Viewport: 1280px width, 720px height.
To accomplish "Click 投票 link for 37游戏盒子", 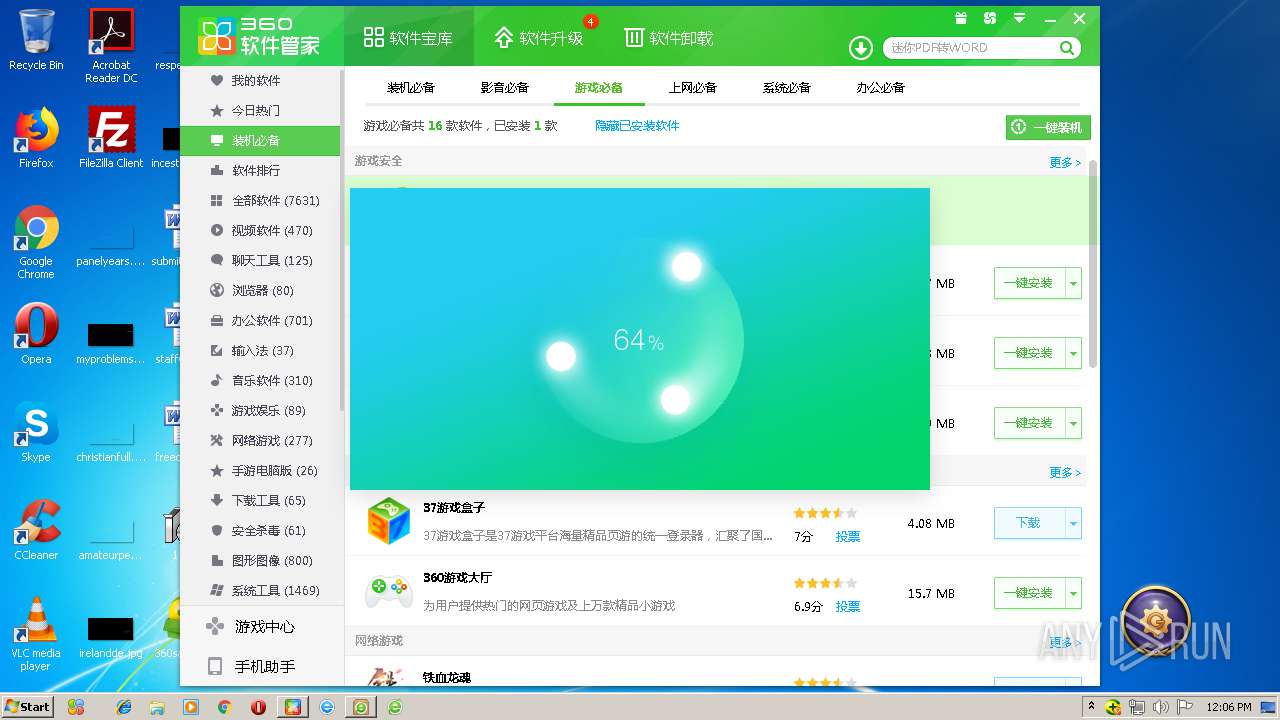I will (x=848, y=537).
